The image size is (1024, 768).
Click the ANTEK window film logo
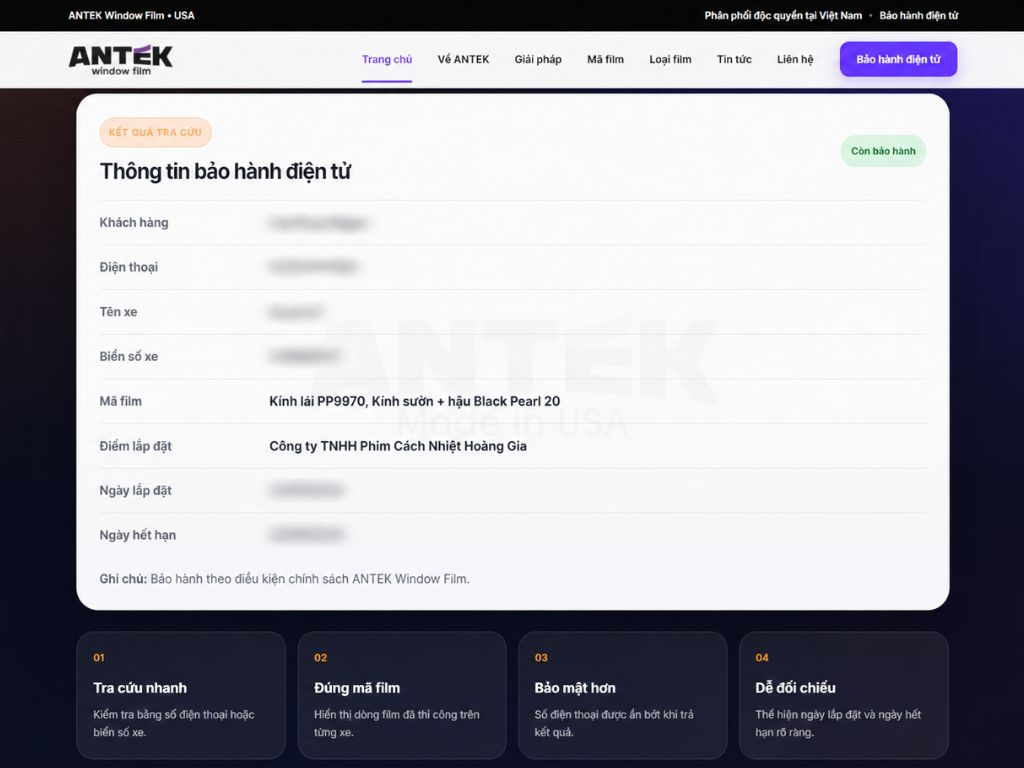click(121, 59)
